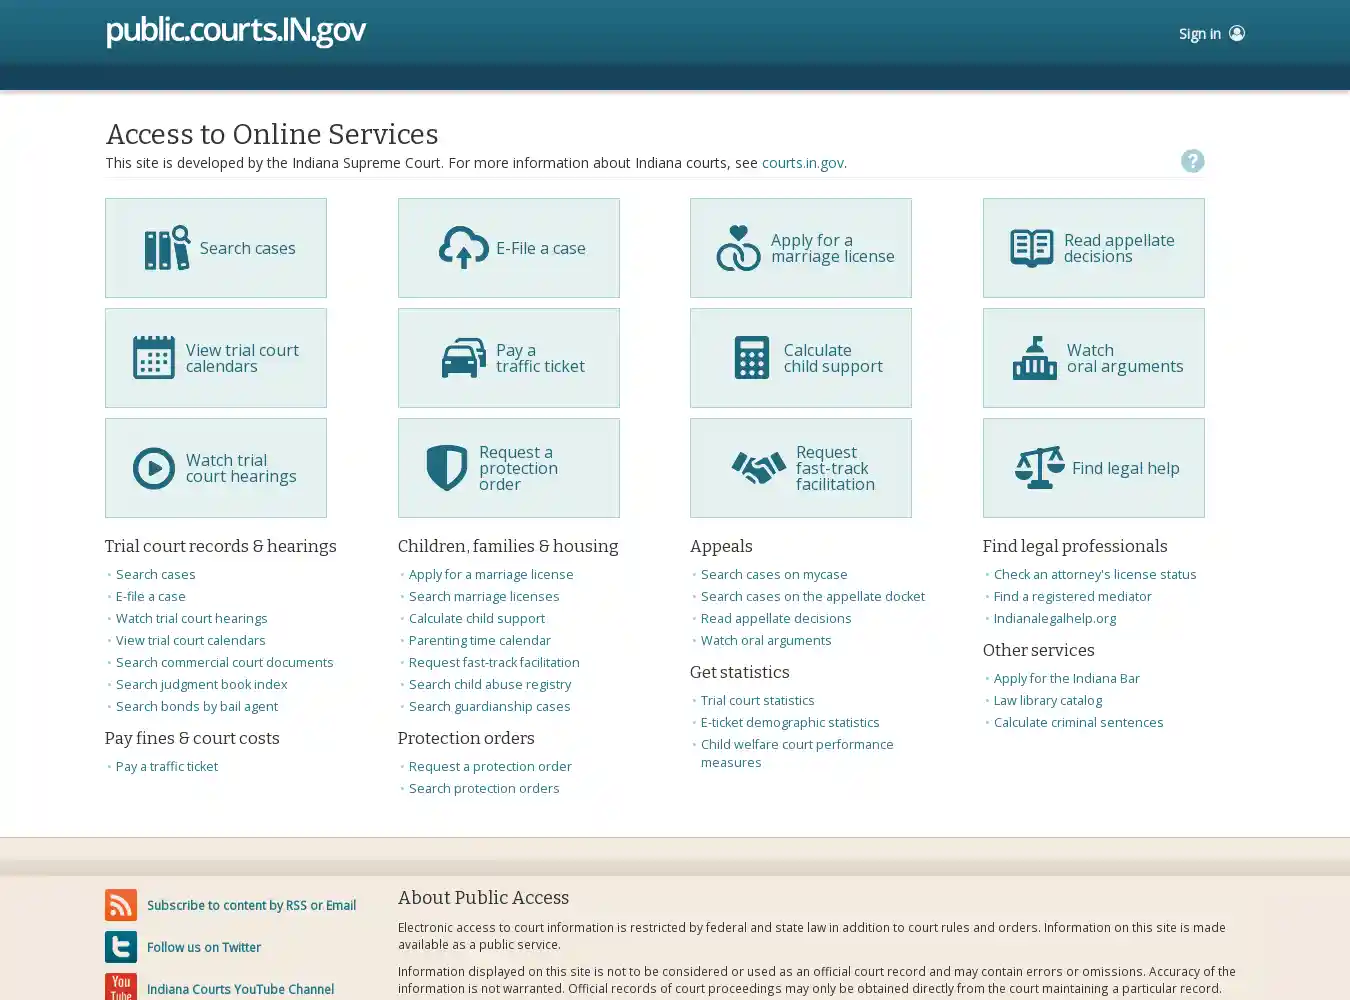Open 'Request fast-track facilitation' list link
Image resolution: width=1350 pixels, height=1000 pixels.
[x=494, y=662]
